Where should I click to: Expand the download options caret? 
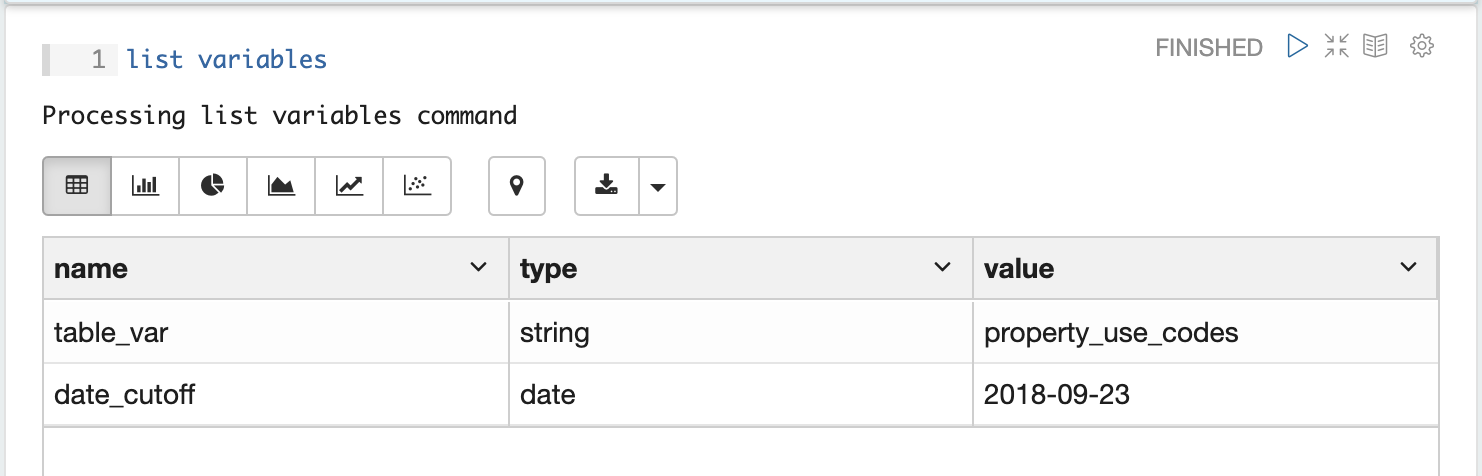tap(658, 186)
